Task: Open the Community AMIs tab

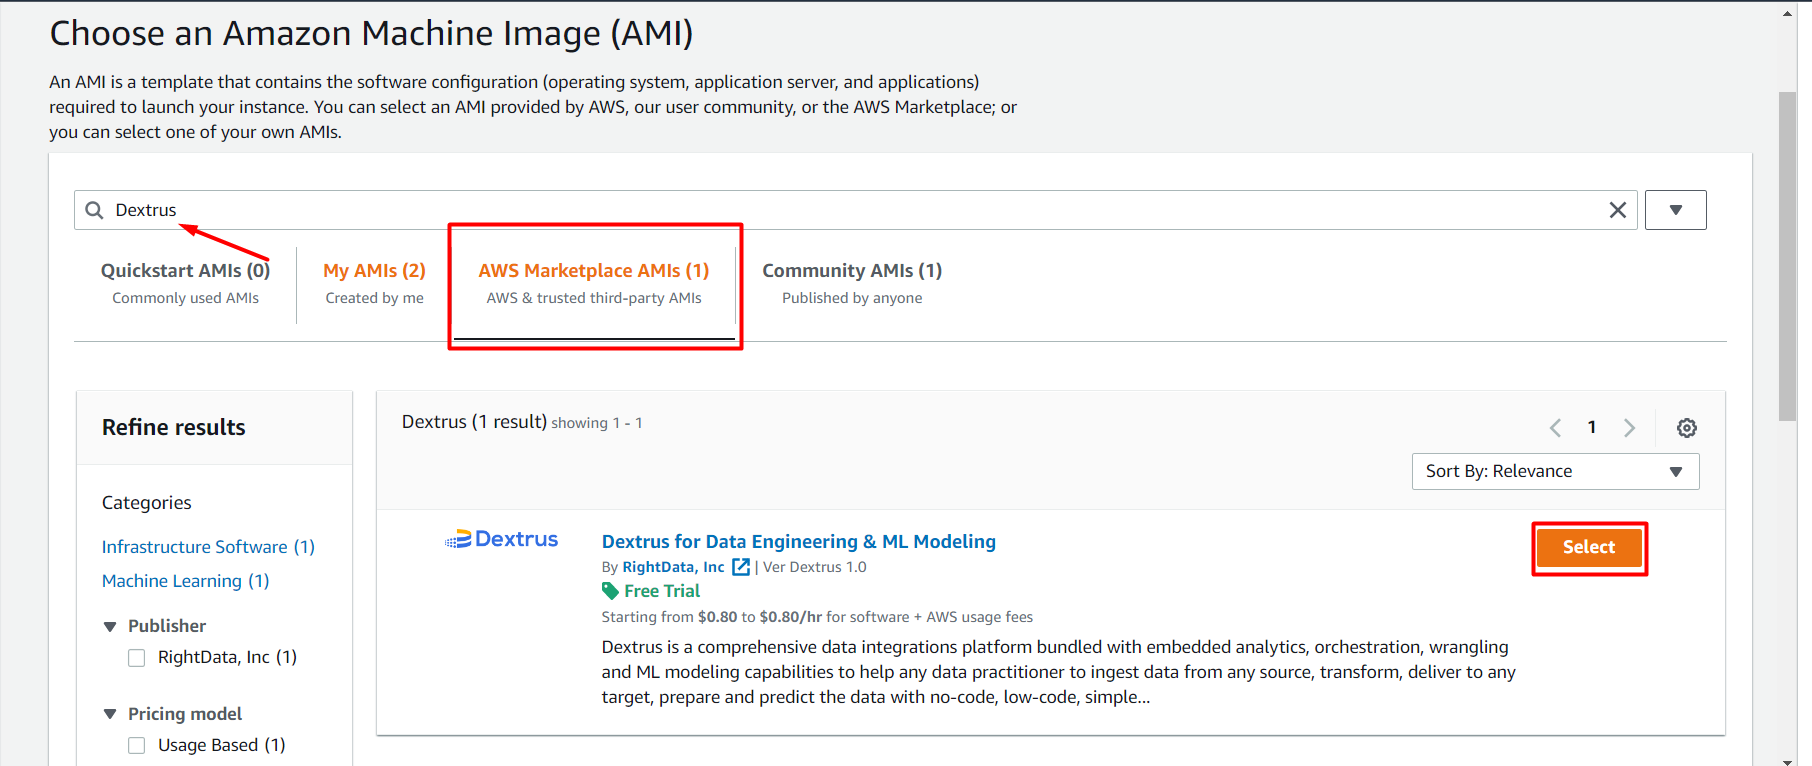Action: (x=852, y=283)
